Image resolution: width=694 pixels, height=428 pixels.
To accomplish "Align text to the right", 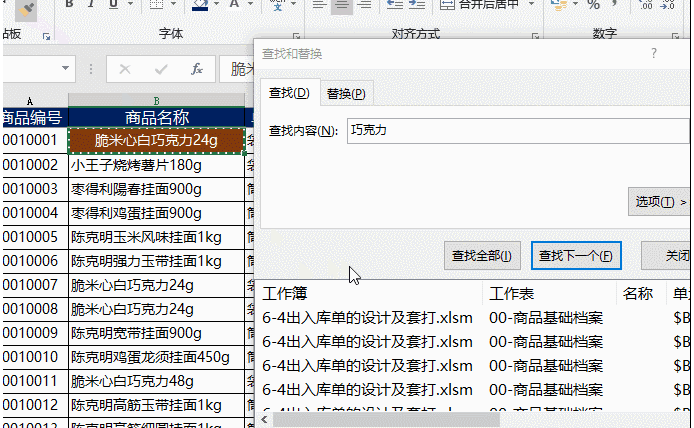I will click(x=364, y=5).
